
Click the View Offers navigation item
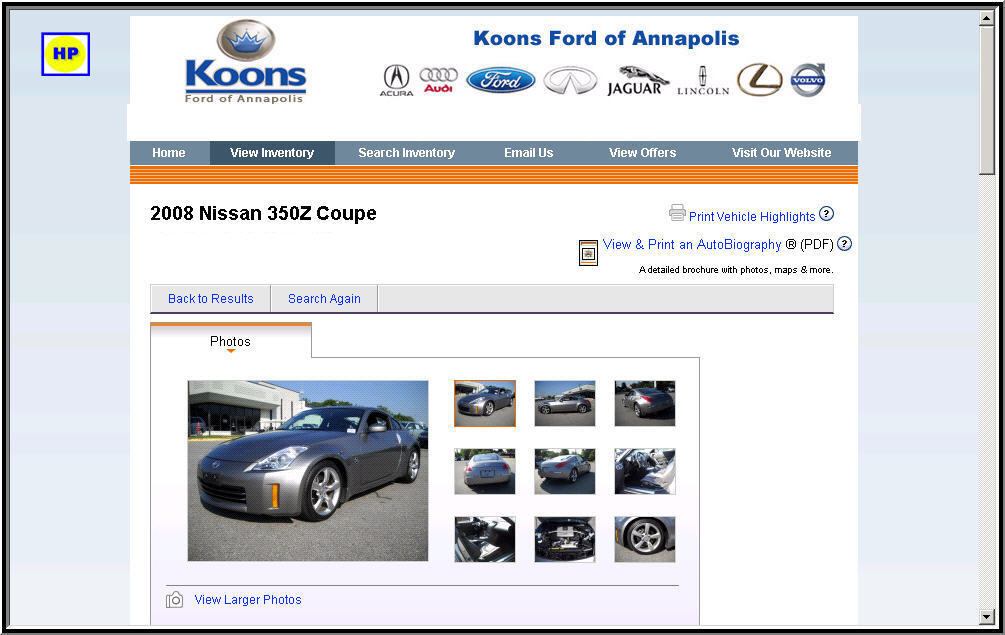(x=642, y=153)
